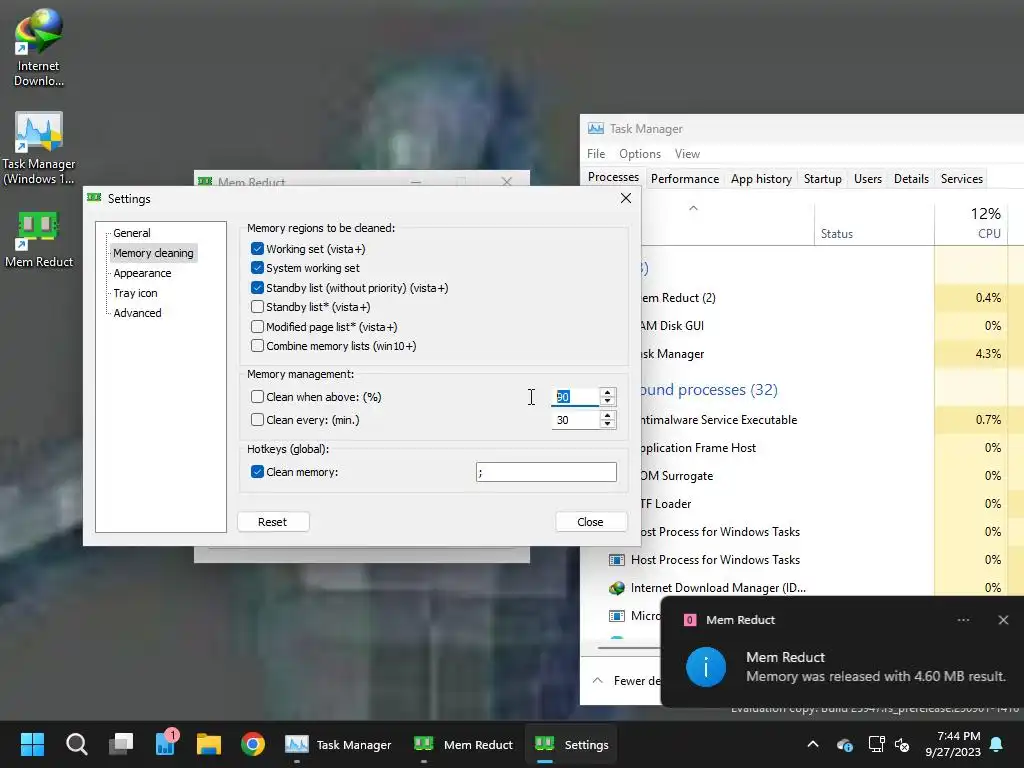Open Internet Download Manager desktop shortcut
This screenshot has width=1024, height=768.
pyautogui.click(x=39, y=48)
